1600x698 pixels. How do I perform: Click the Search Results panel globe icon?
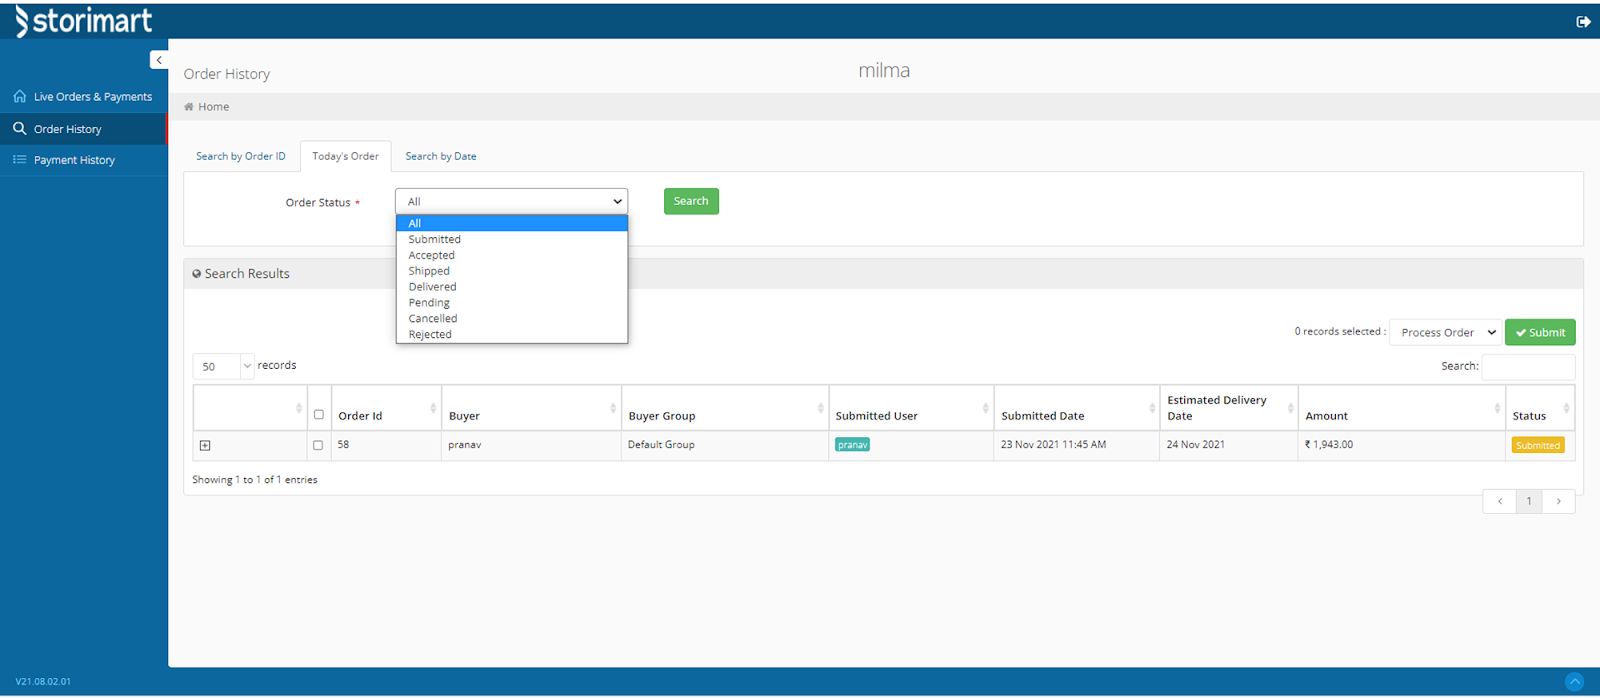click(x=197, y=274)
